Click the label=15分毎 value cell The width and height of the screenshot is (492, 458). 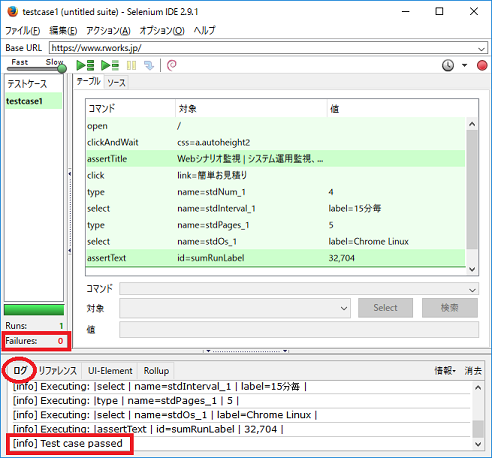point(355,208)
